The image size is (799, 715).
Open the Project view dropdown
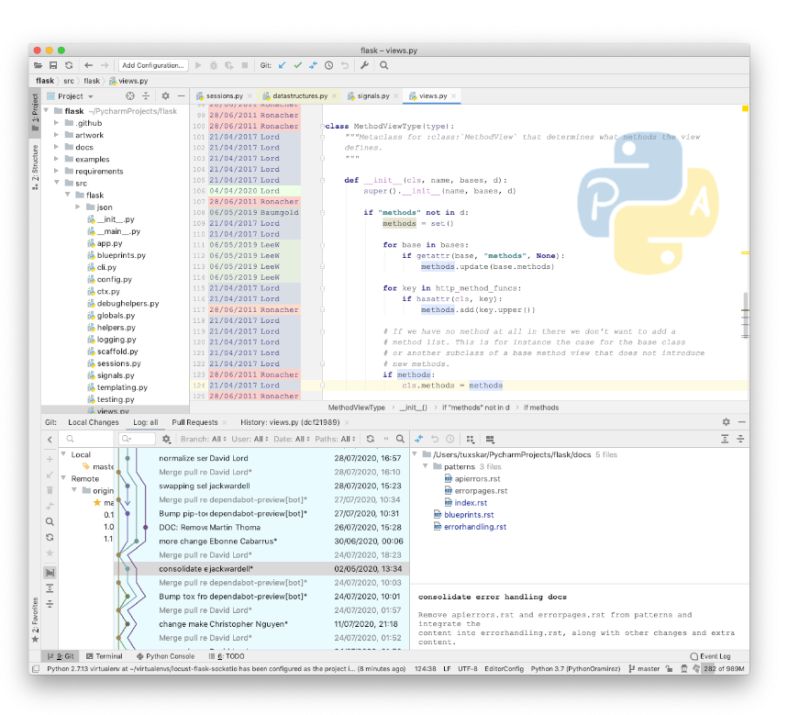point(74,96)
